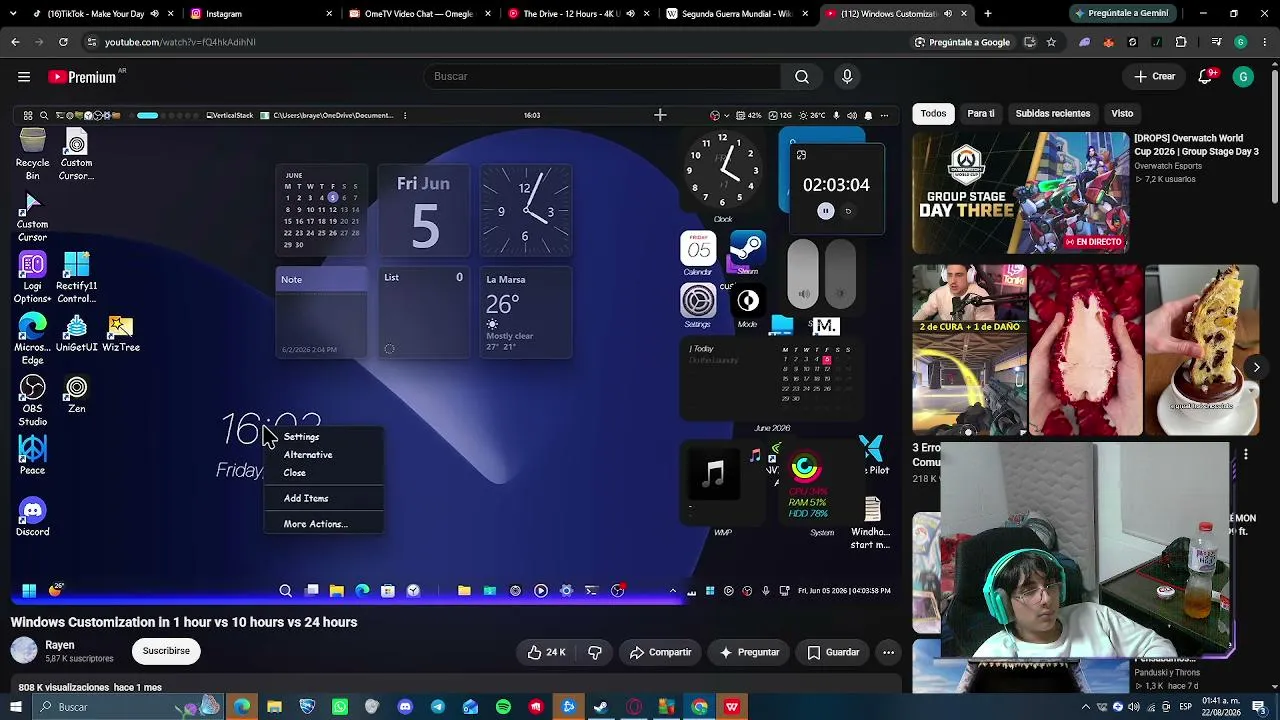Open Steam from the Windows taskbar
This screenshot has height=720, width=1280.
click(x=601, y=707)
